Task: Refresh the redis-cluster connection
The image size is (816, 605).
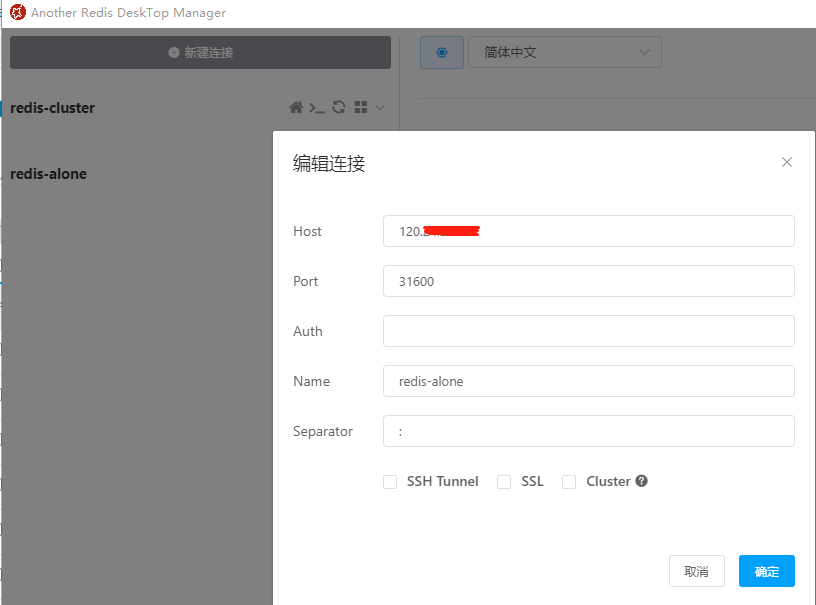Action: [339, 107]
